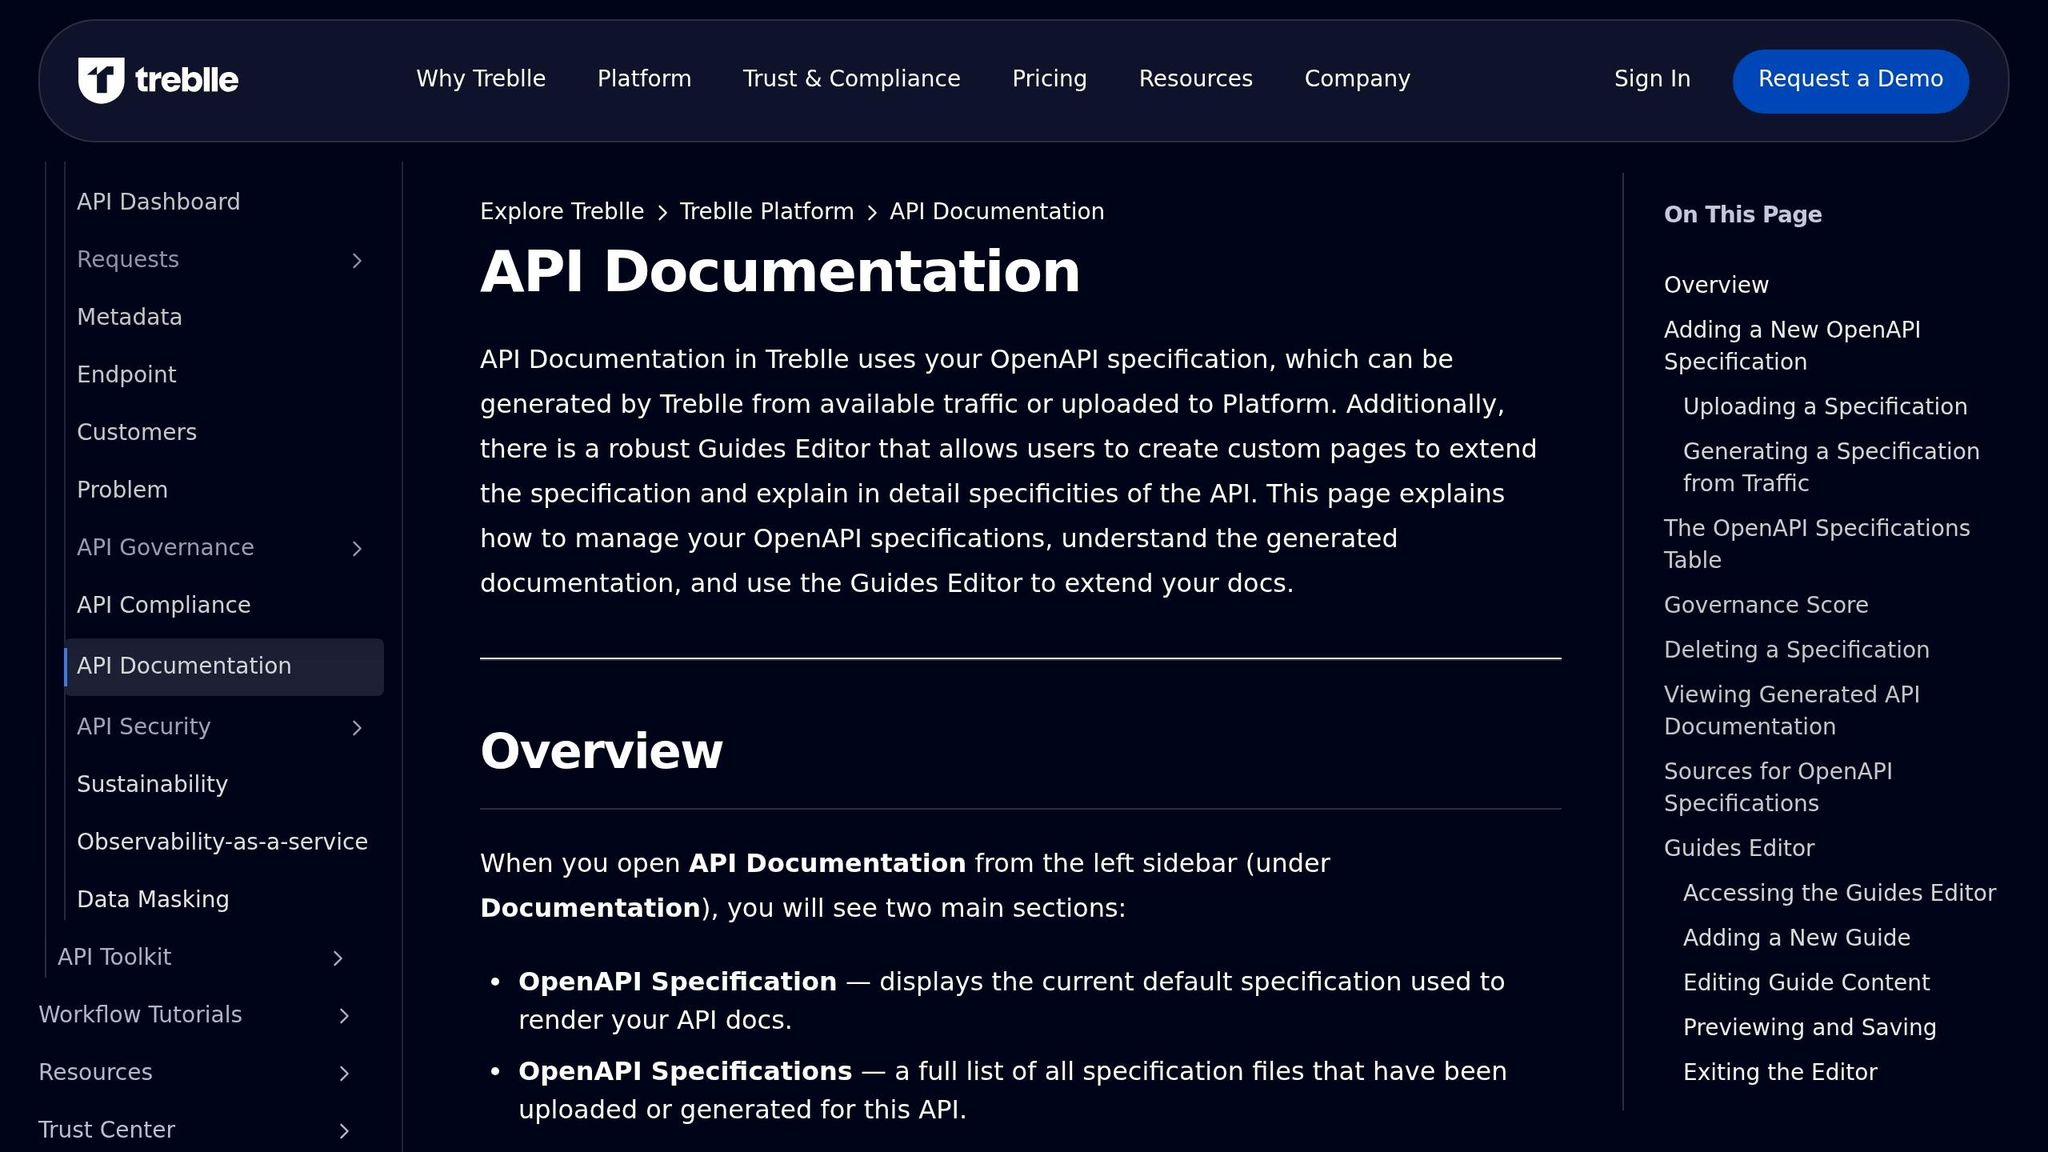Open Customers sidebar page

(x=137, y=433)
